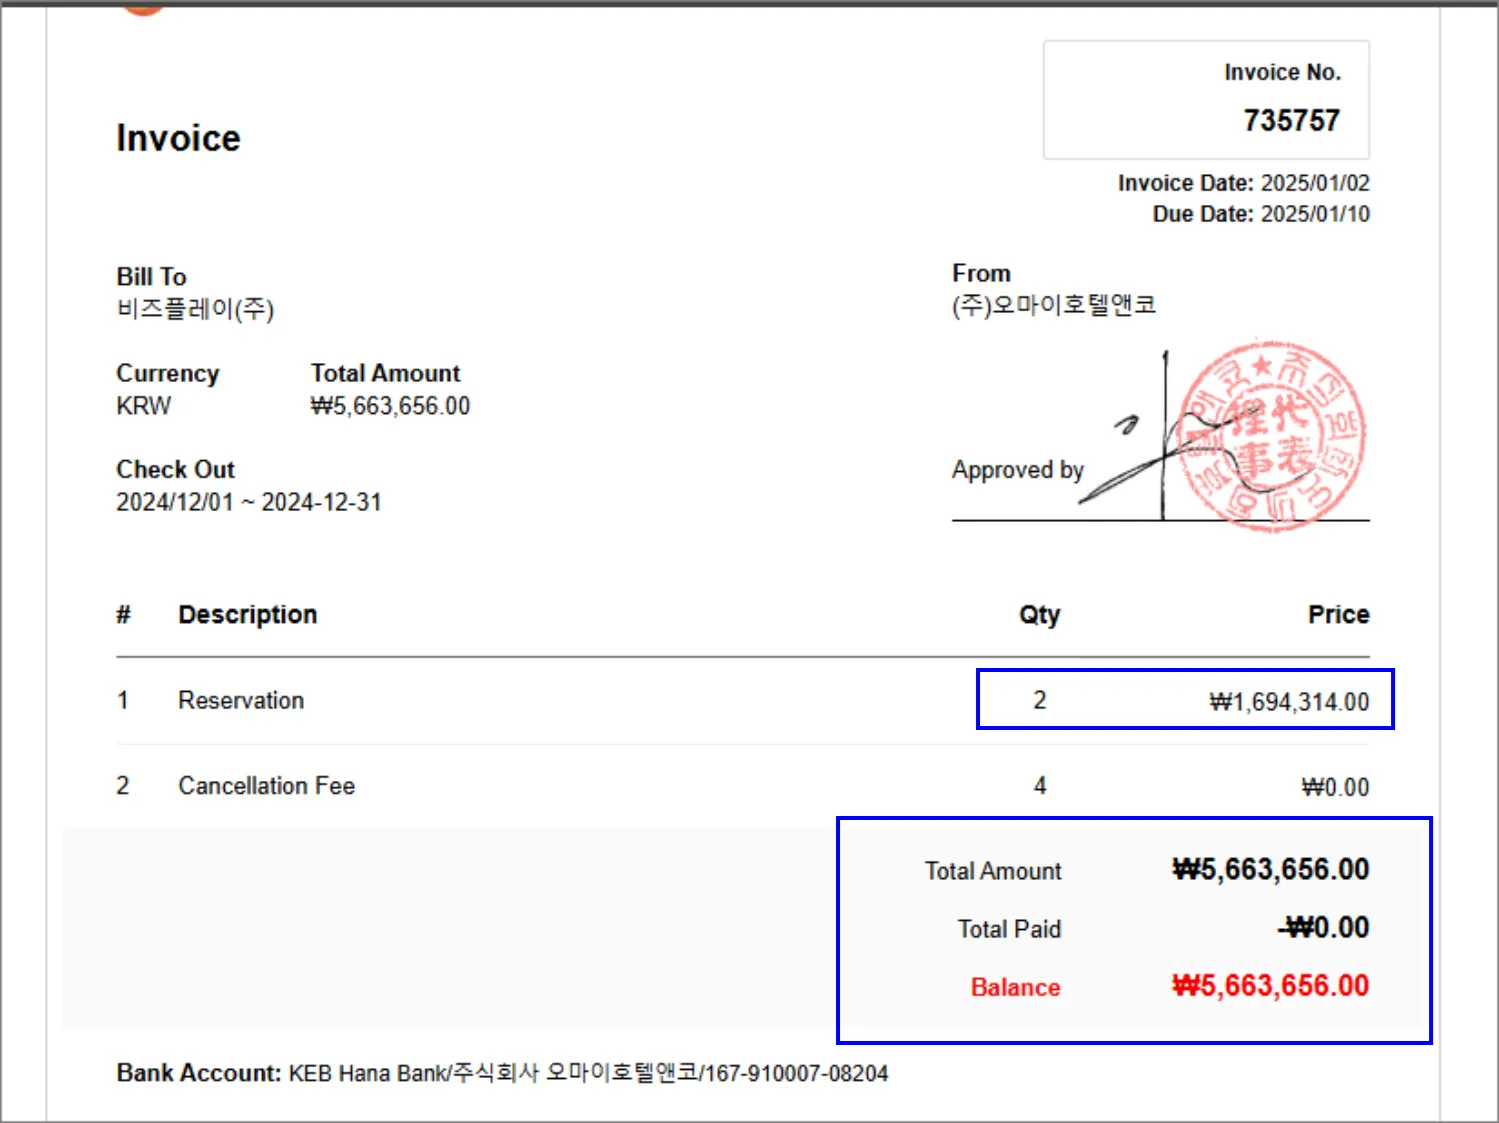Click the Invoice heading title
This screenshot has width=1499, height=1123.
[178, 138]
